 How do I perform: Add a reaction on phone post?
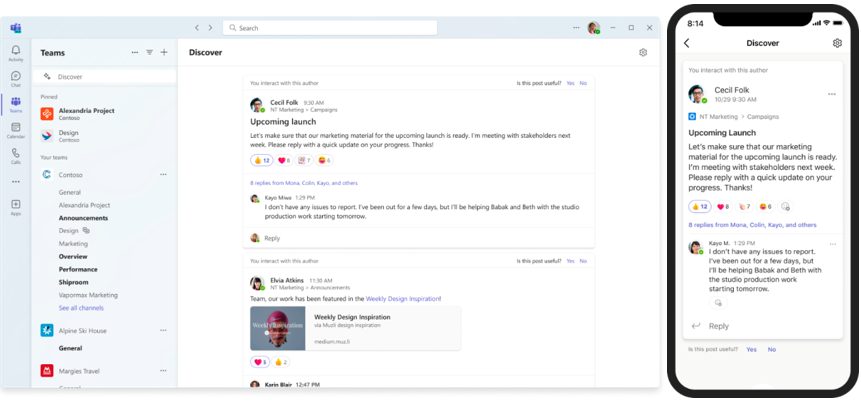786,206
